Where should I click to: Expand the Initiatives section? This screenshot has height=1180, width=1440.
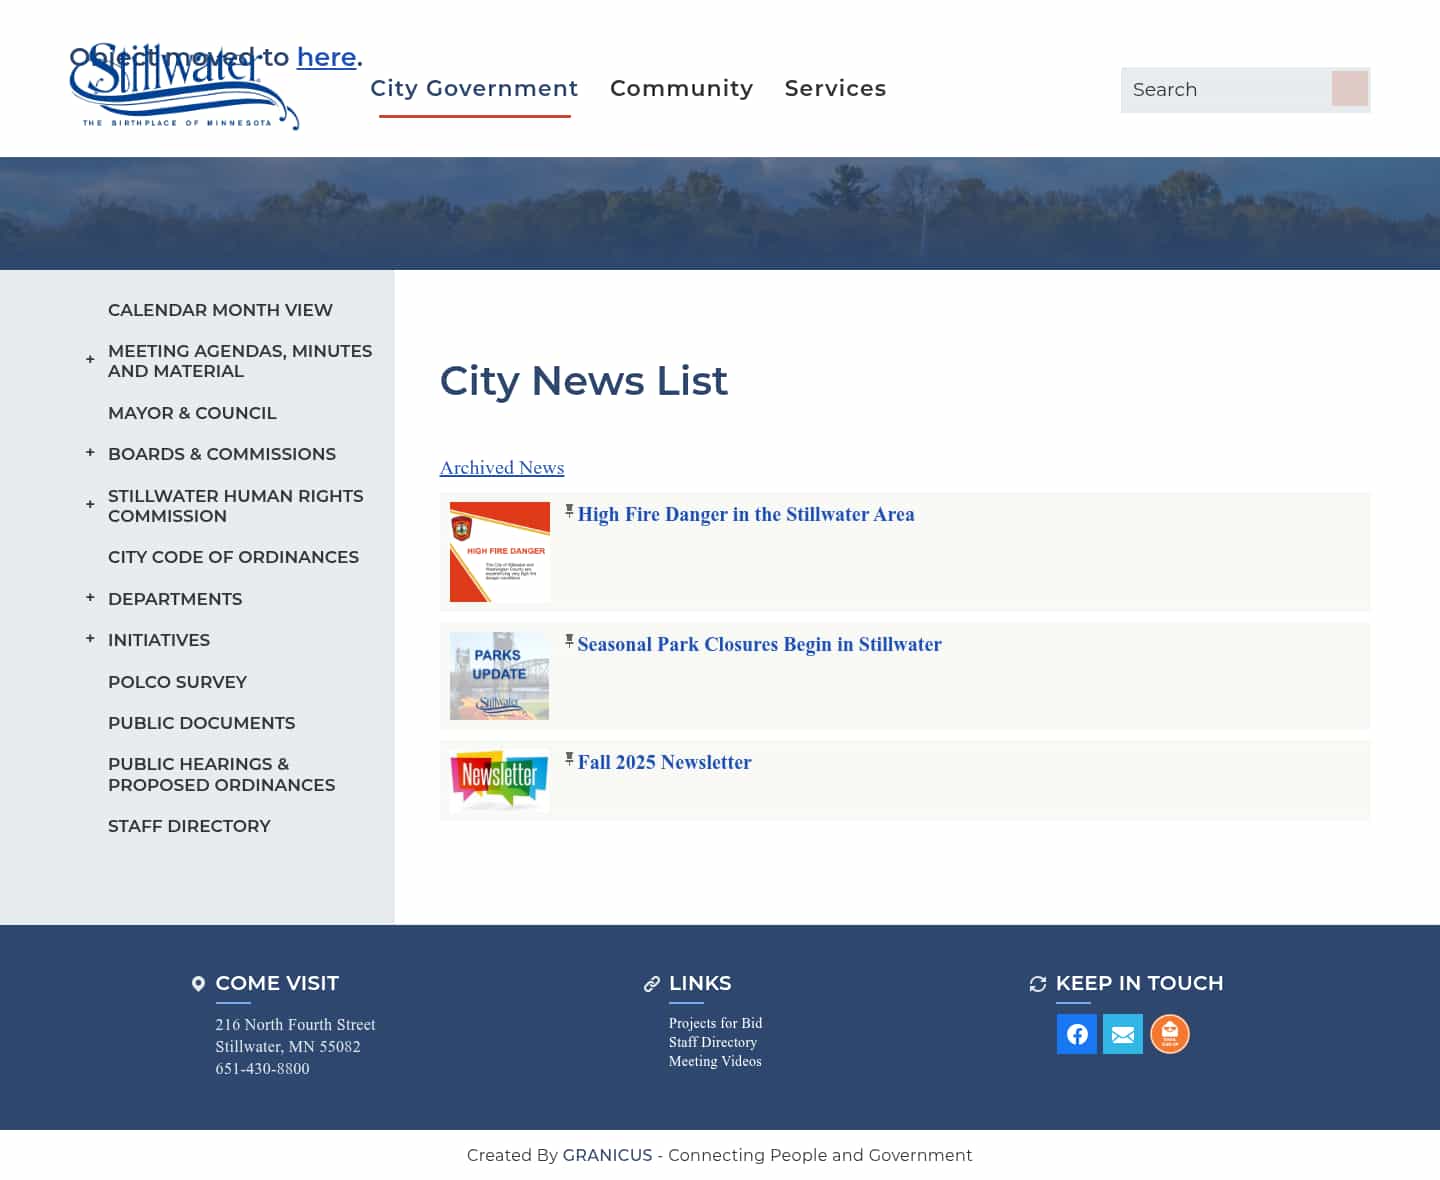coord(89,637)
